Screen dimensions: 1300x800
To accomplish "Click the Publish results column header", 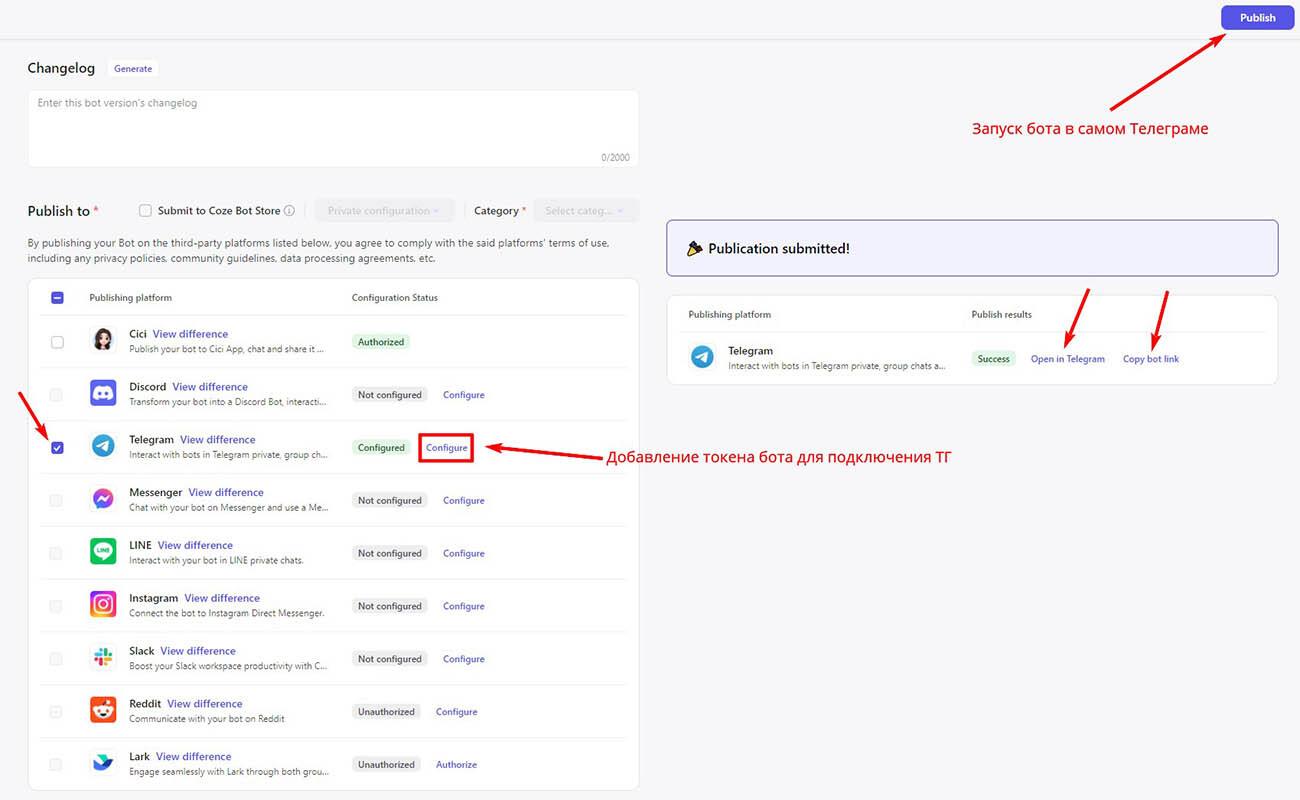I will pos(1001,315).
